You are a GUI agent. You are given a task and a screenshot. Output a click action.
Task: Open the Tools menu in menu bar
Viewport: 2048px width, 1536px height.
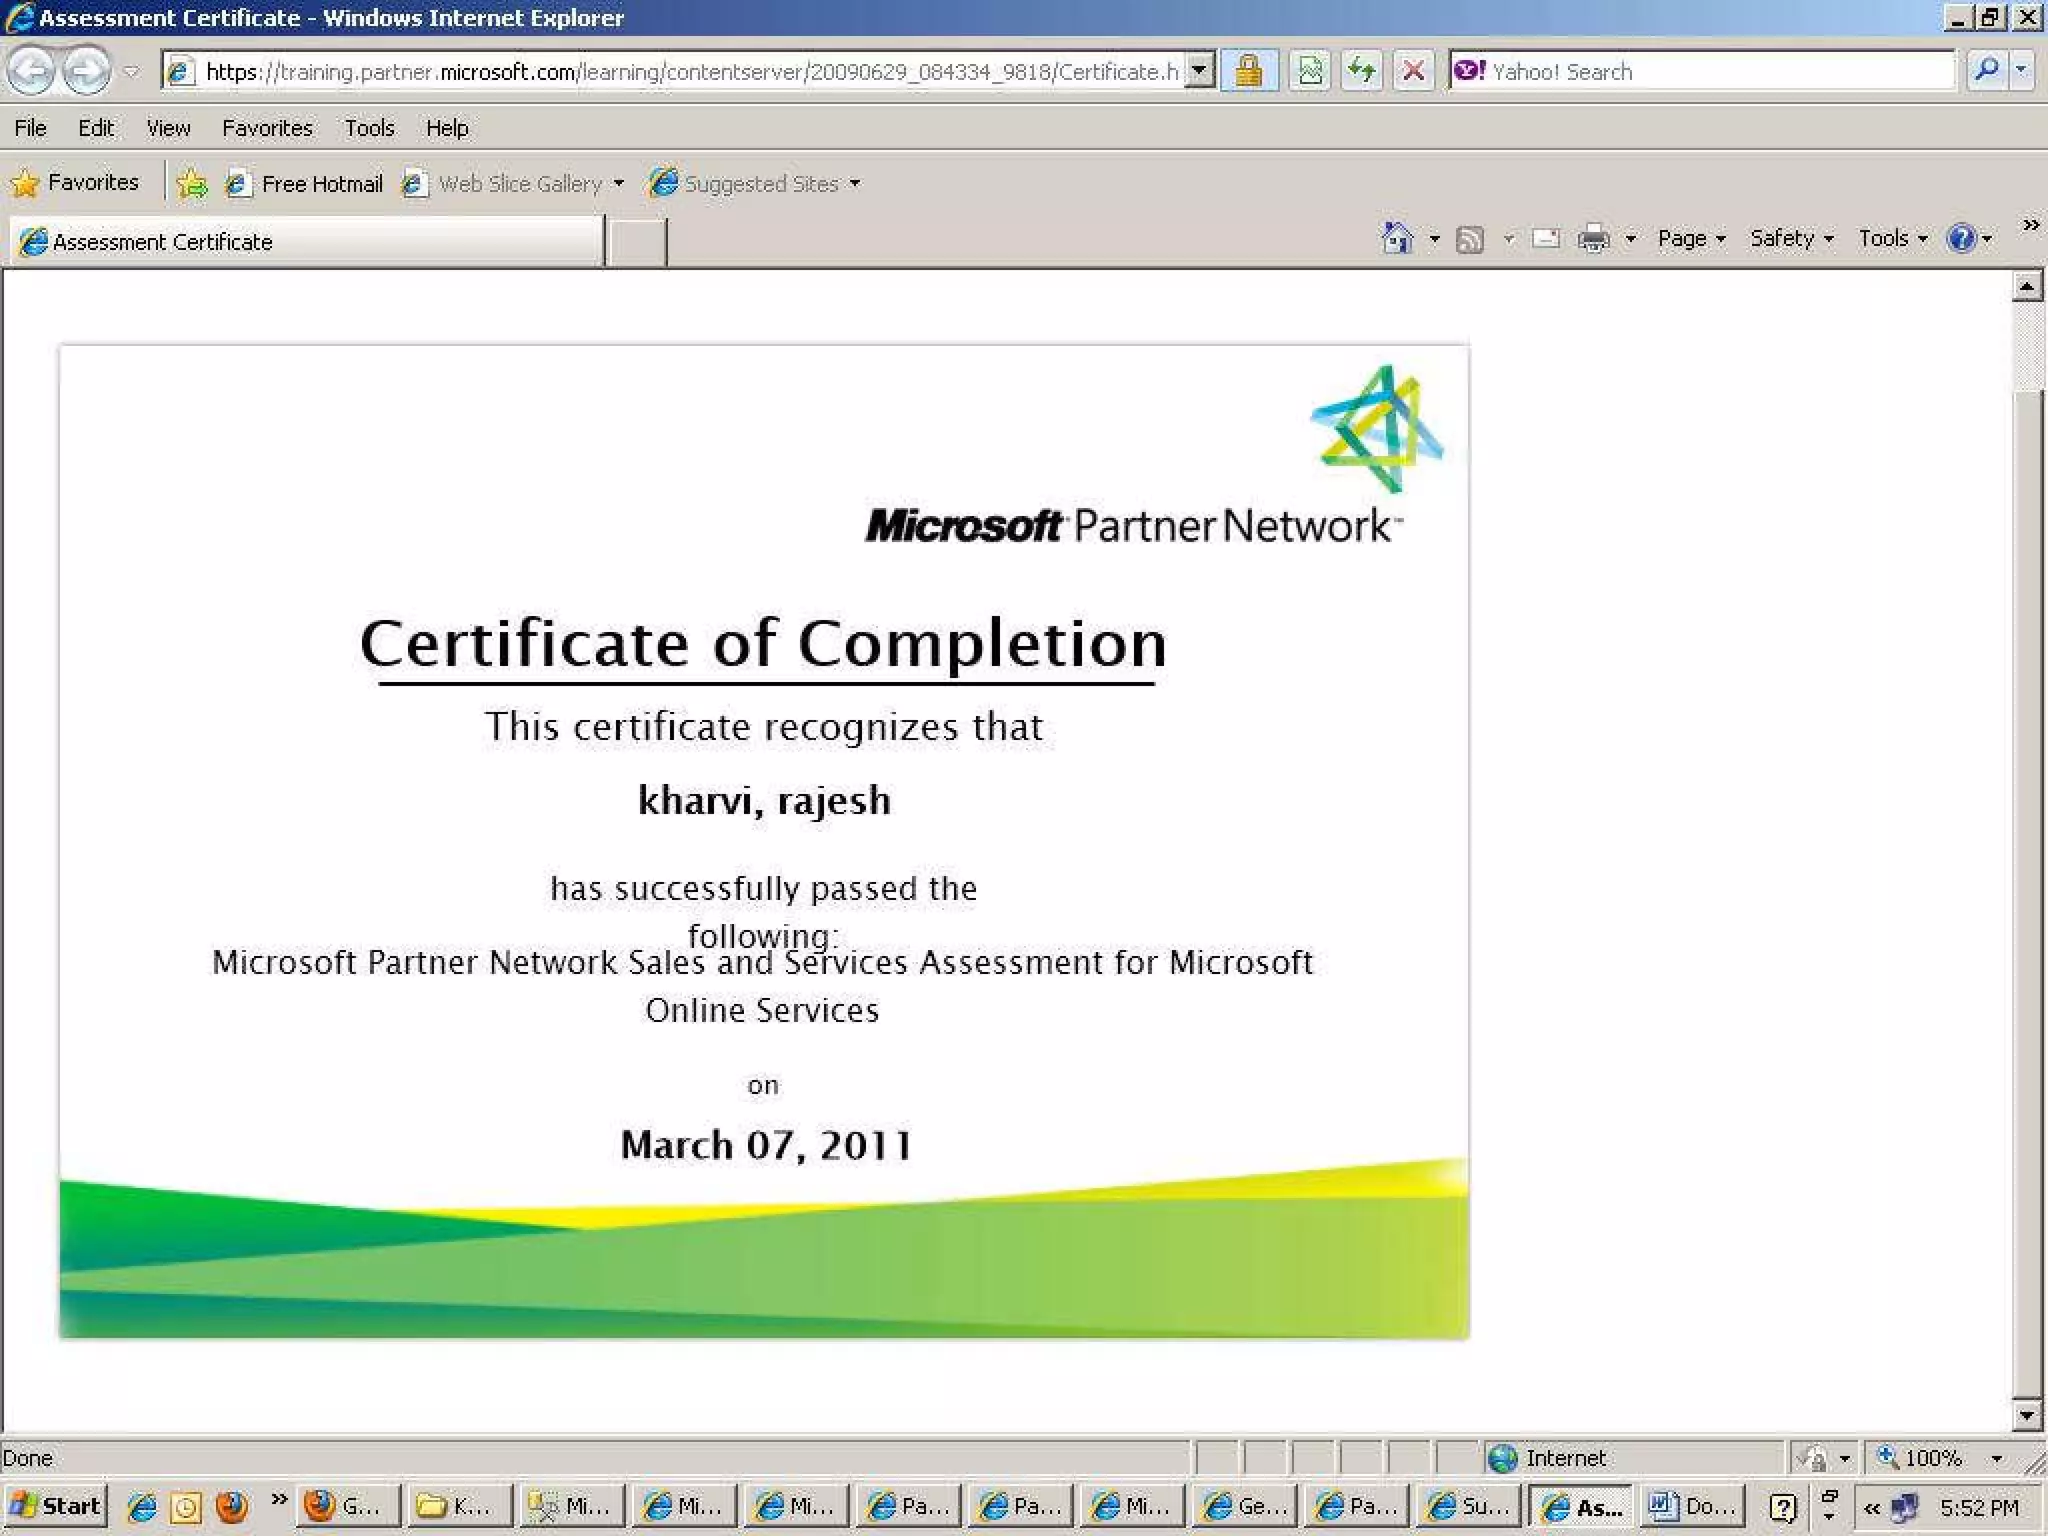pyautogui.click(x=369, y=128)
